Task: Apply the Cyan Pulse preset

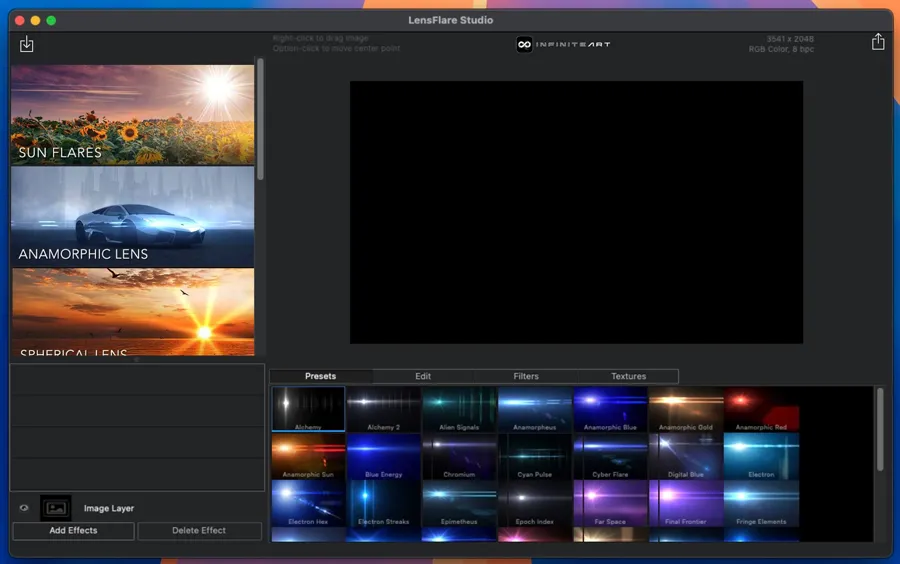Action: [534, 457]
